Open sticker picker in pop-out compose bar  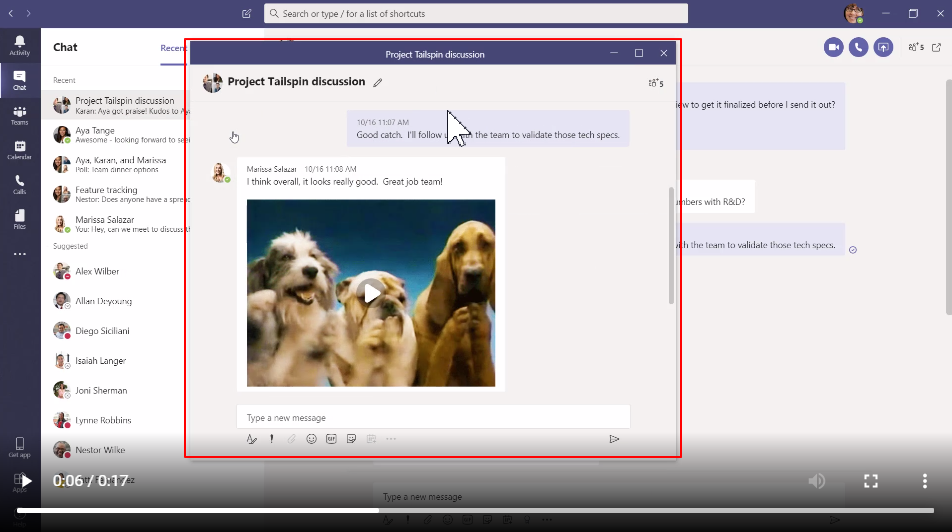(x=352, y=439)
